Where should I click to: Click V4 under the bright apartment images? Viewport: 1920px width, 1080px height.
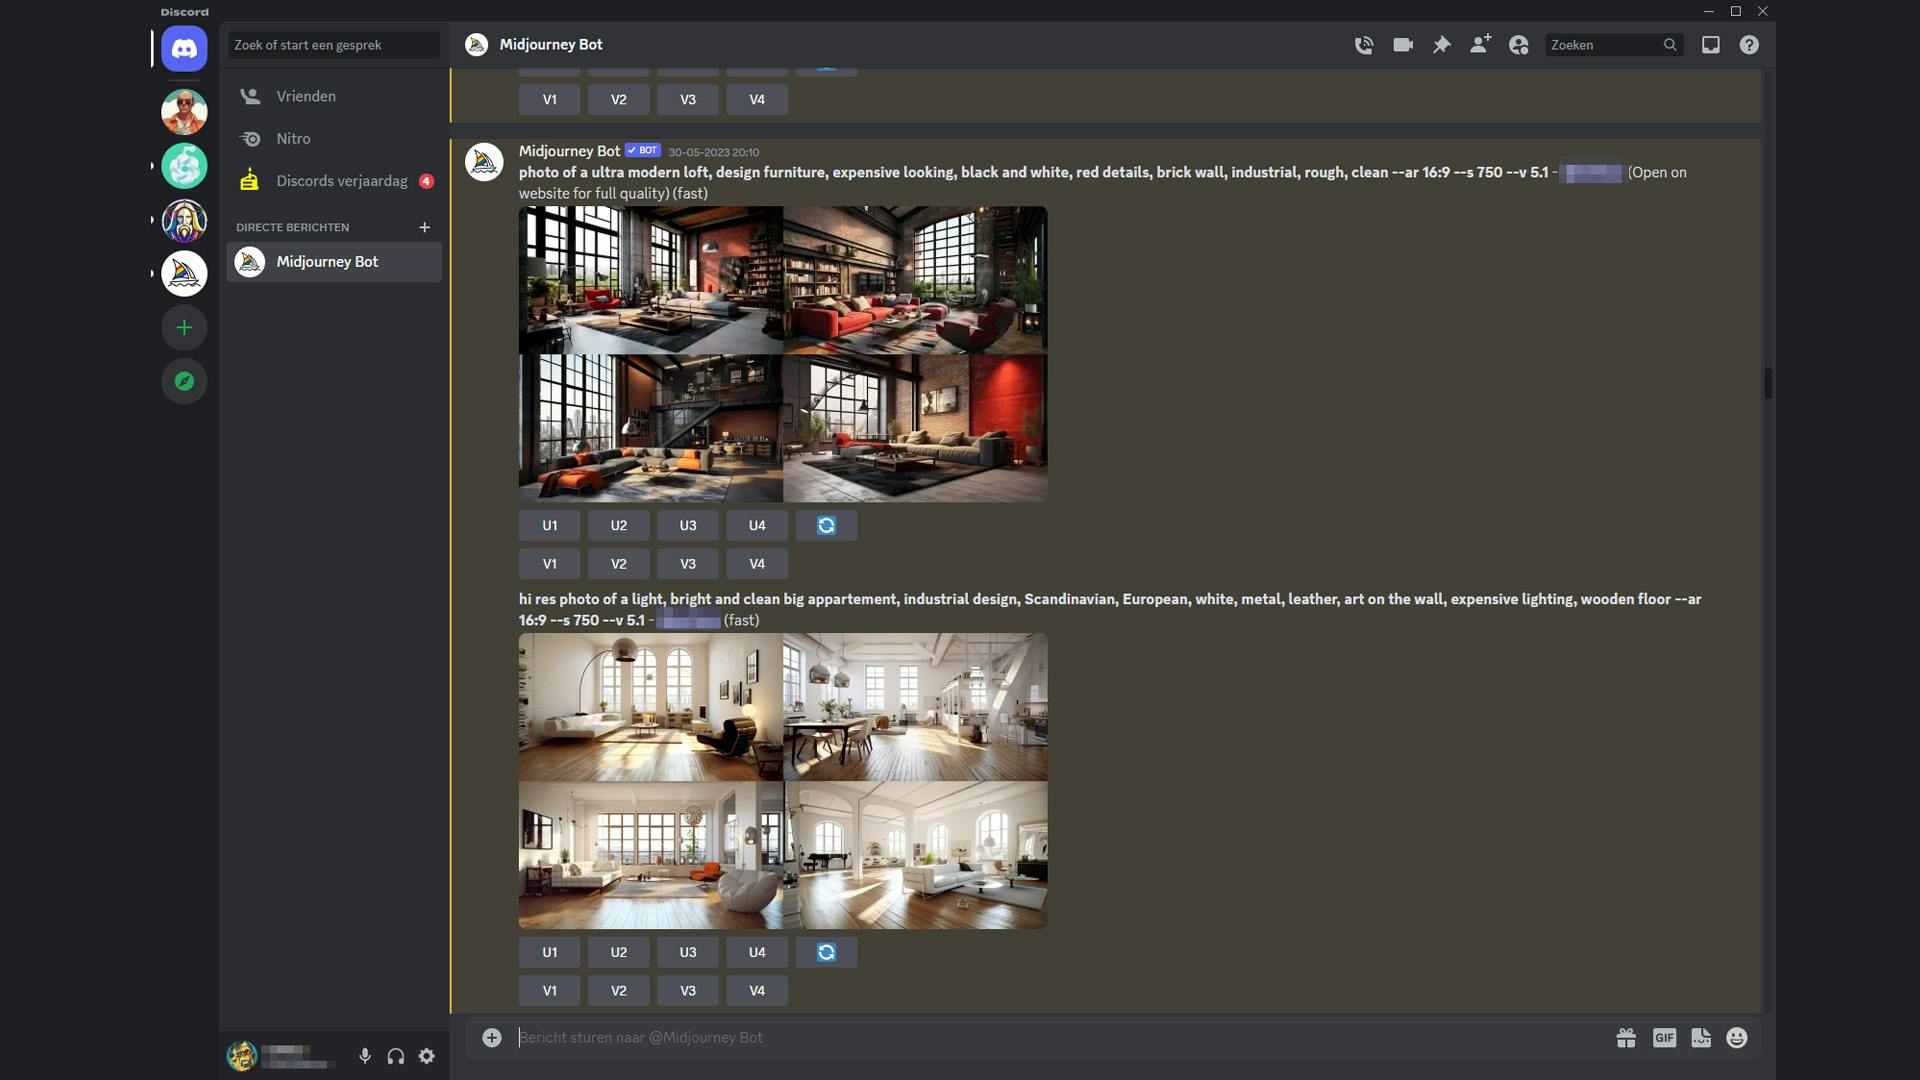(x=756, y=990)
